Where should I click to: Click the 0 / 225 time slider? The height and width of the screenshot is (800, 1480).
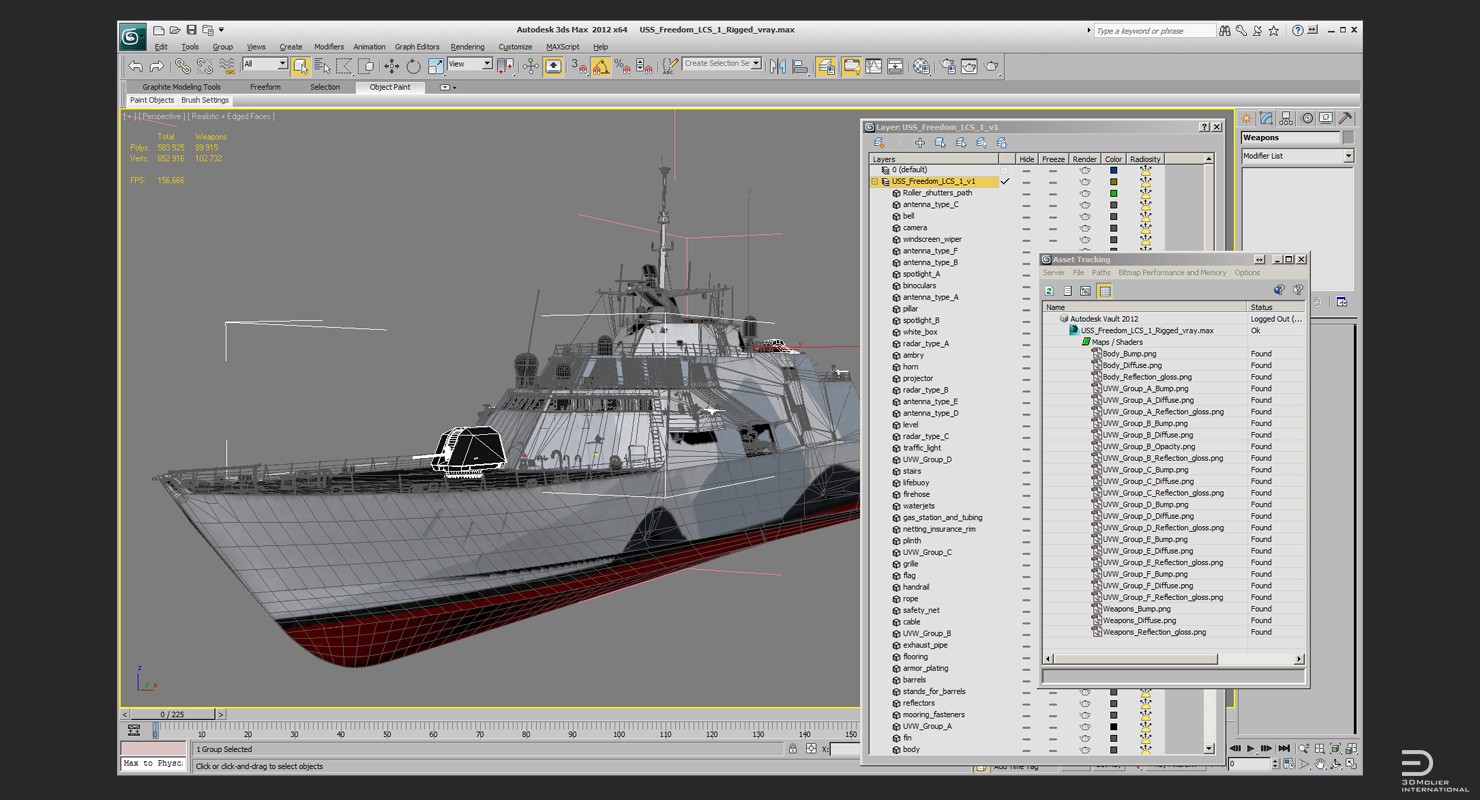172,714
